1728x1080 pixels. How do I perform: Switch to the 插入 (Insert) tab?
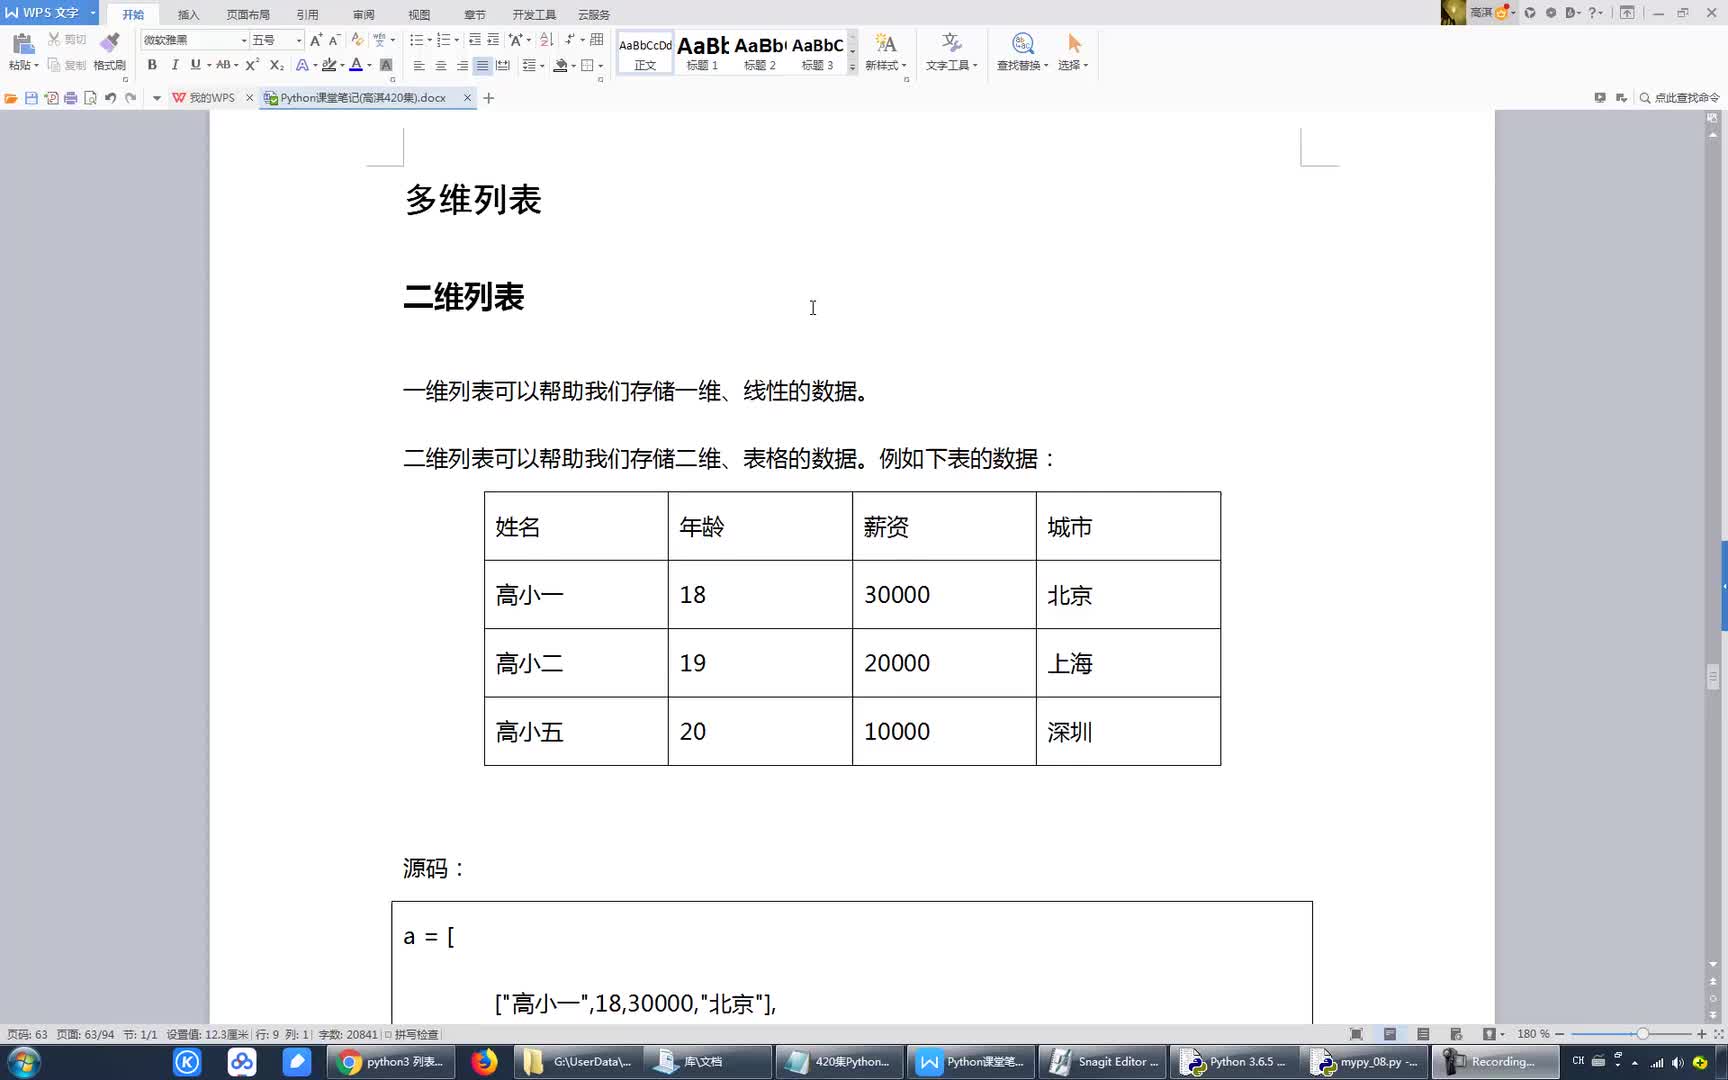[x=188, y=15]
